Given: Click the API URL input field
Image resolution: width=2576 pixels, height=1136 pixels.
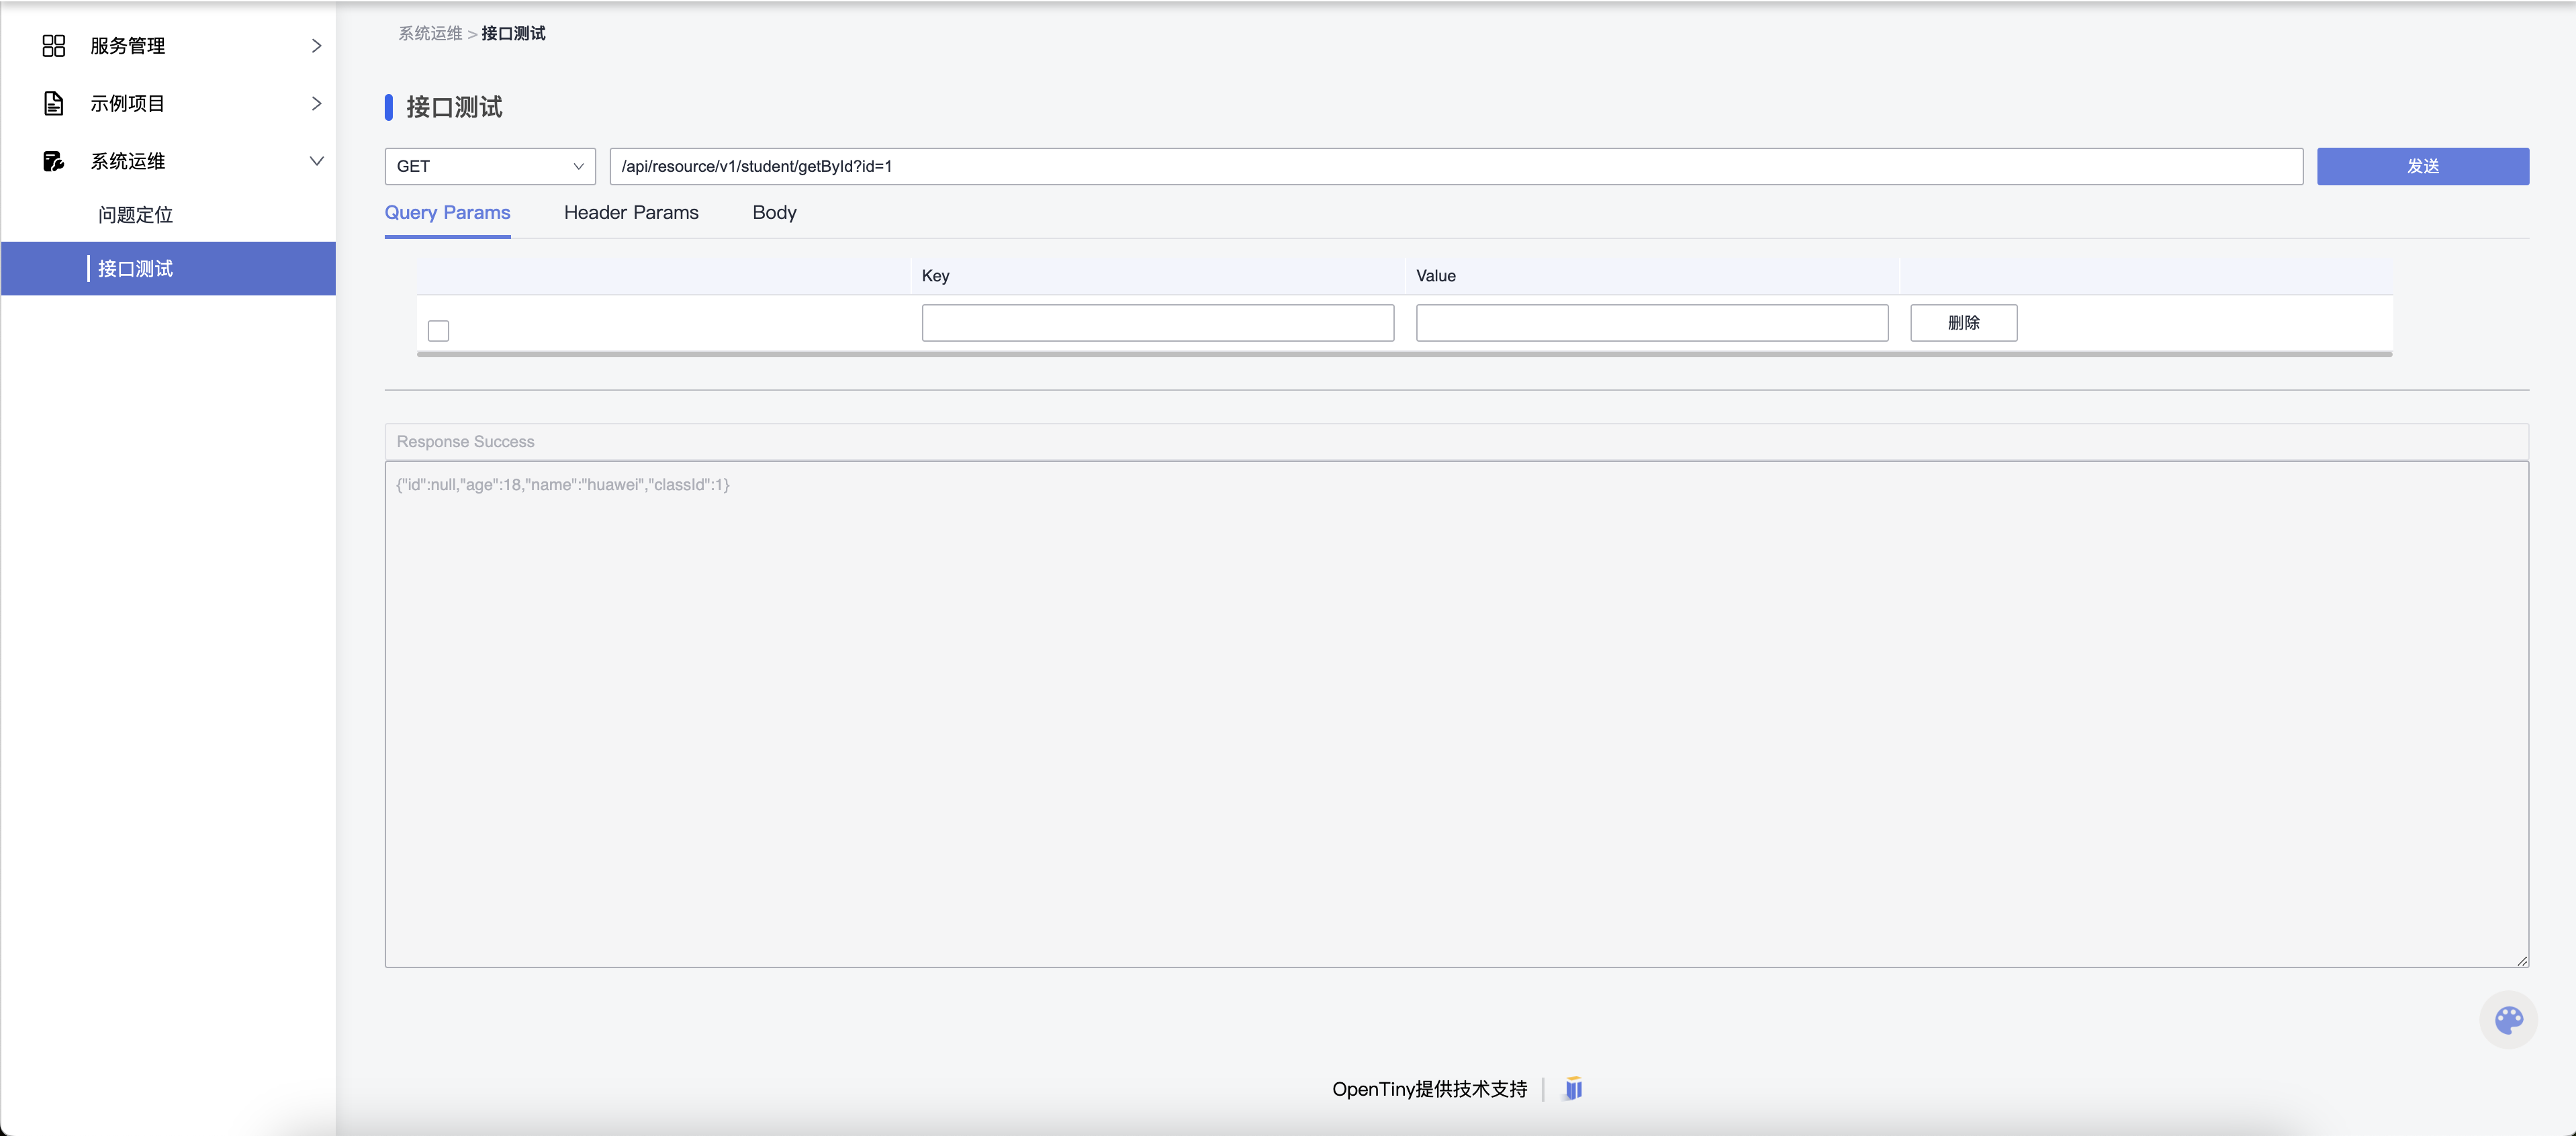Looking at the screenshot, I should point(1455,167).
